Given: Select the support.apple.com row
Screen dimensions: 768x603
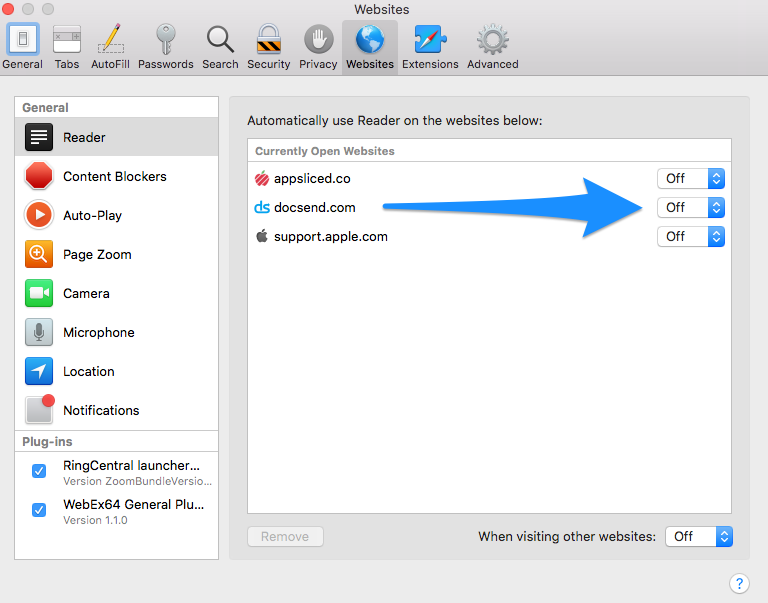Looking at the screenshot, I should (x=489, y=236).
